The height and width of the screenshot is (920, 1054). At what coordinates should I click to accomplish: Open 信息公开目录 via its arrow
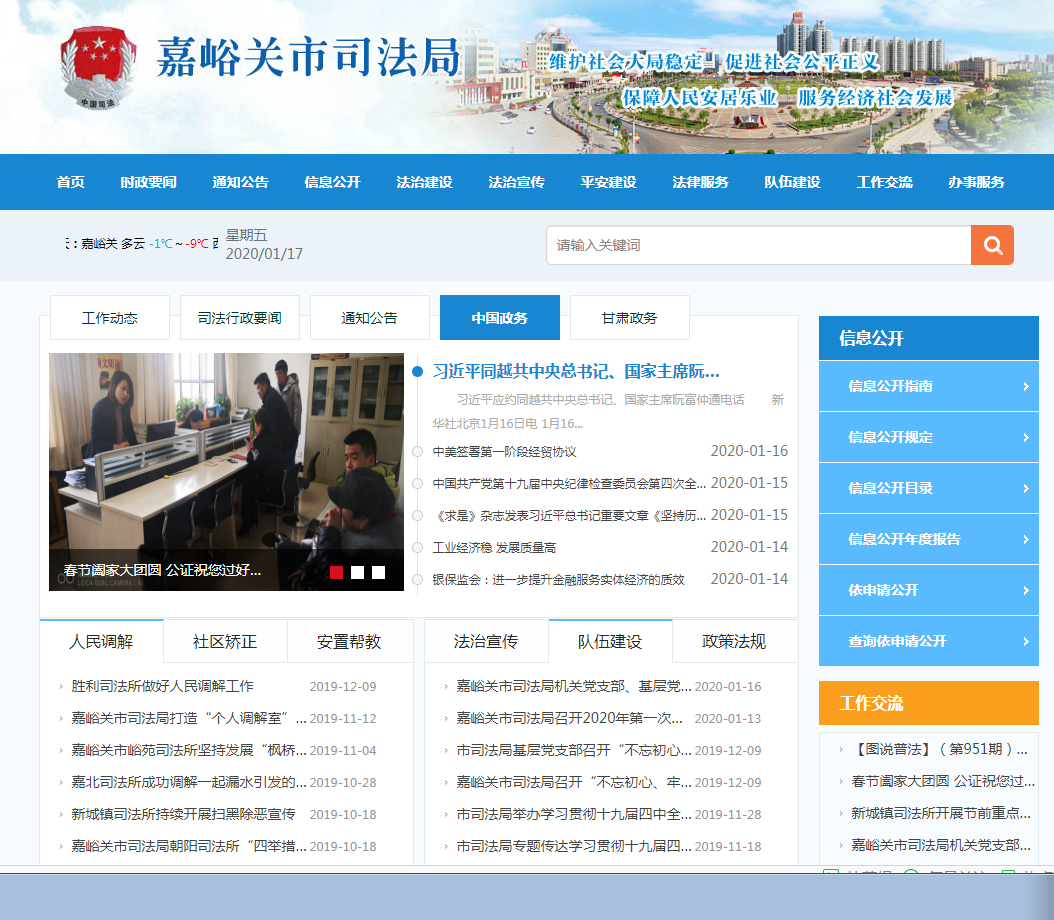(1026, 488)
